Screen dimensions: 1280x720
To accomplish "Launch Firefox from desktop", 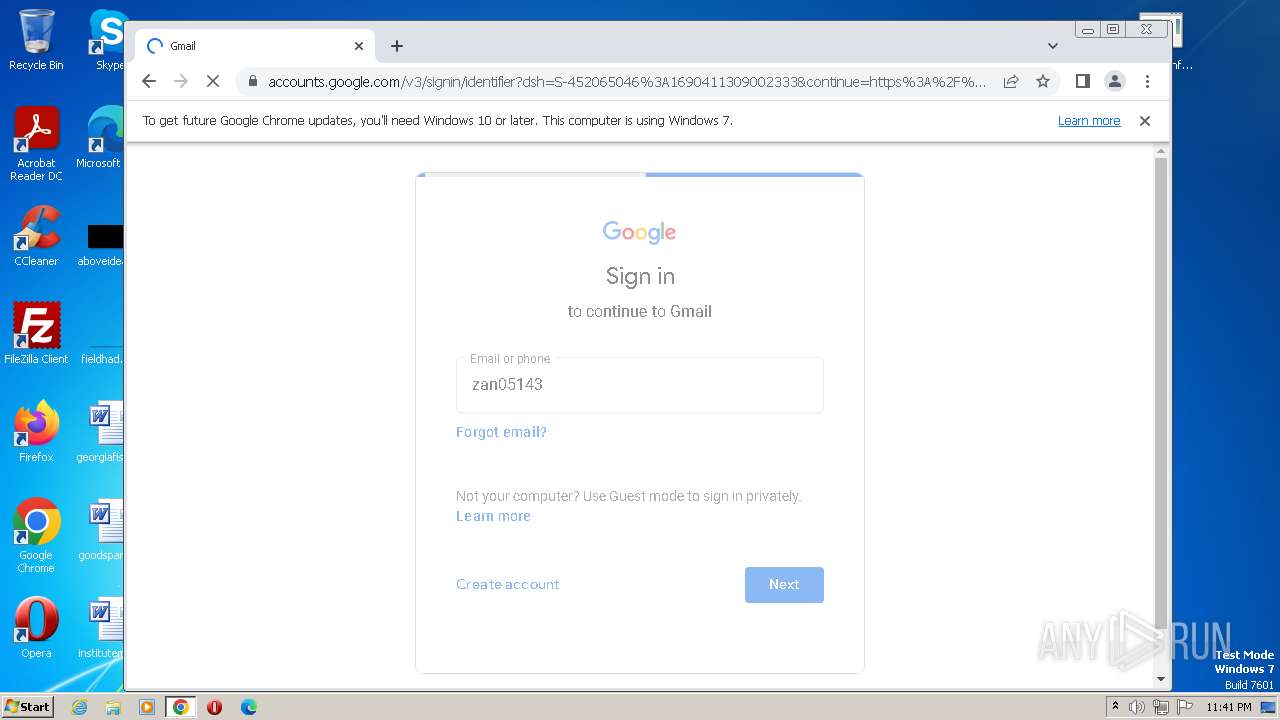I will point(36,432).
